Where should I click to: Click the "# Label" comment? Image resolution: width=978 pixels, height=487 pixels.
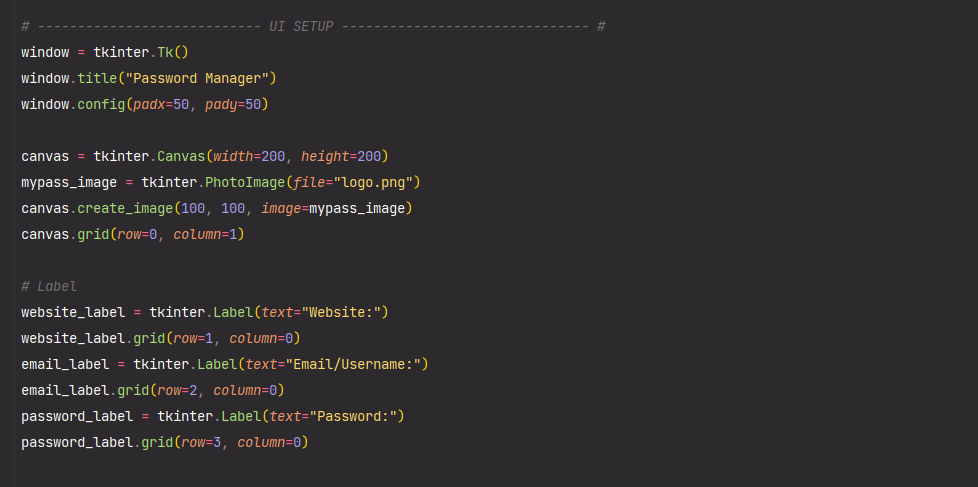49,286
